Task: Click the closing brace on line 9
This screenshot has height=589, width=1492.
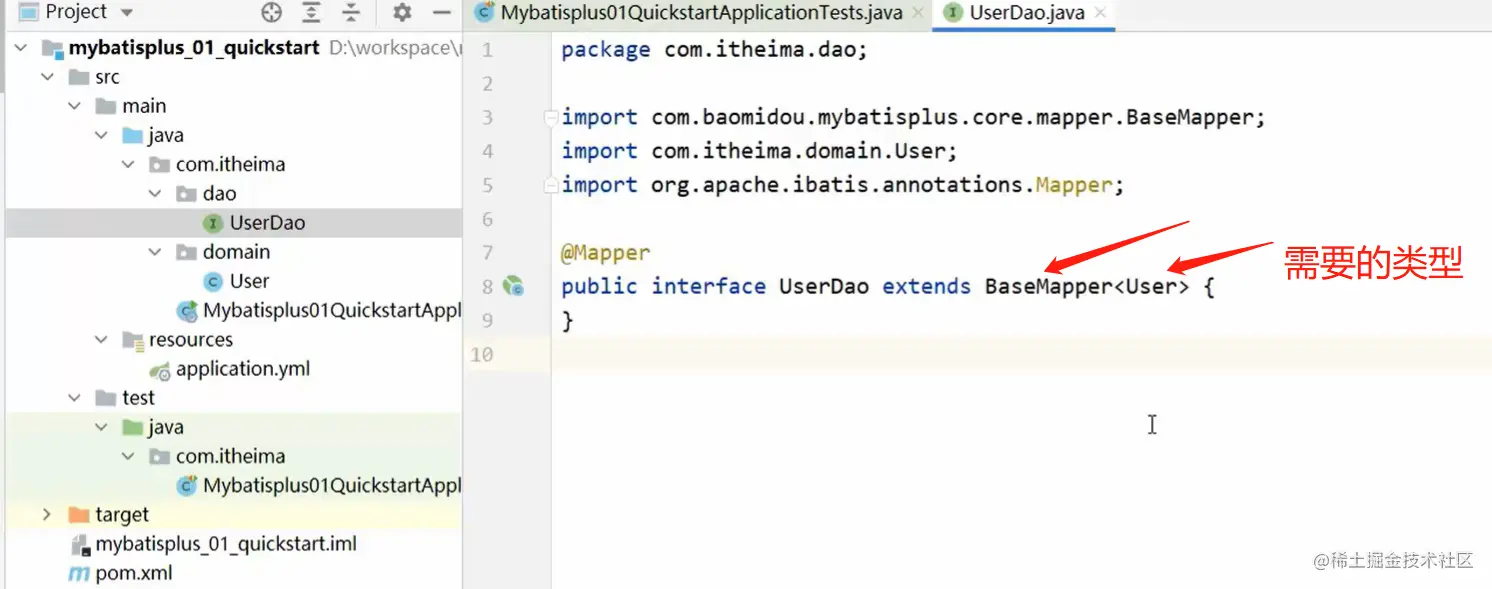Action: pyautogui.click(x=568, y=320)
